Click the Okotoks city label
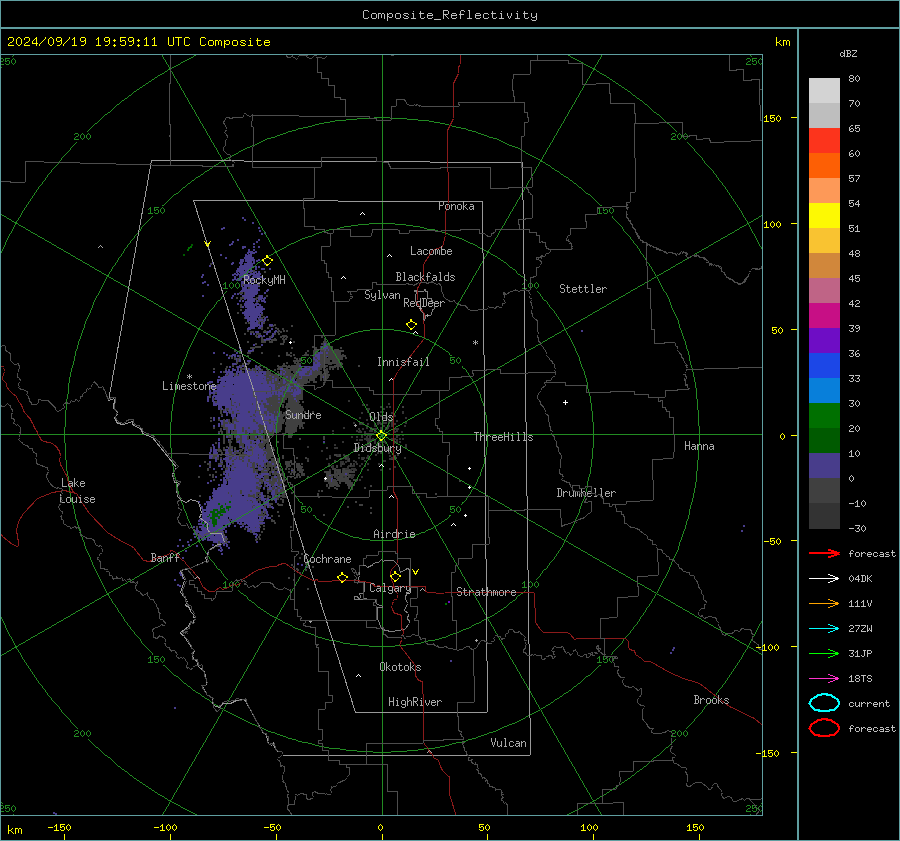The width and height of the screenshot is (900, 841). [x=400, y=667]
